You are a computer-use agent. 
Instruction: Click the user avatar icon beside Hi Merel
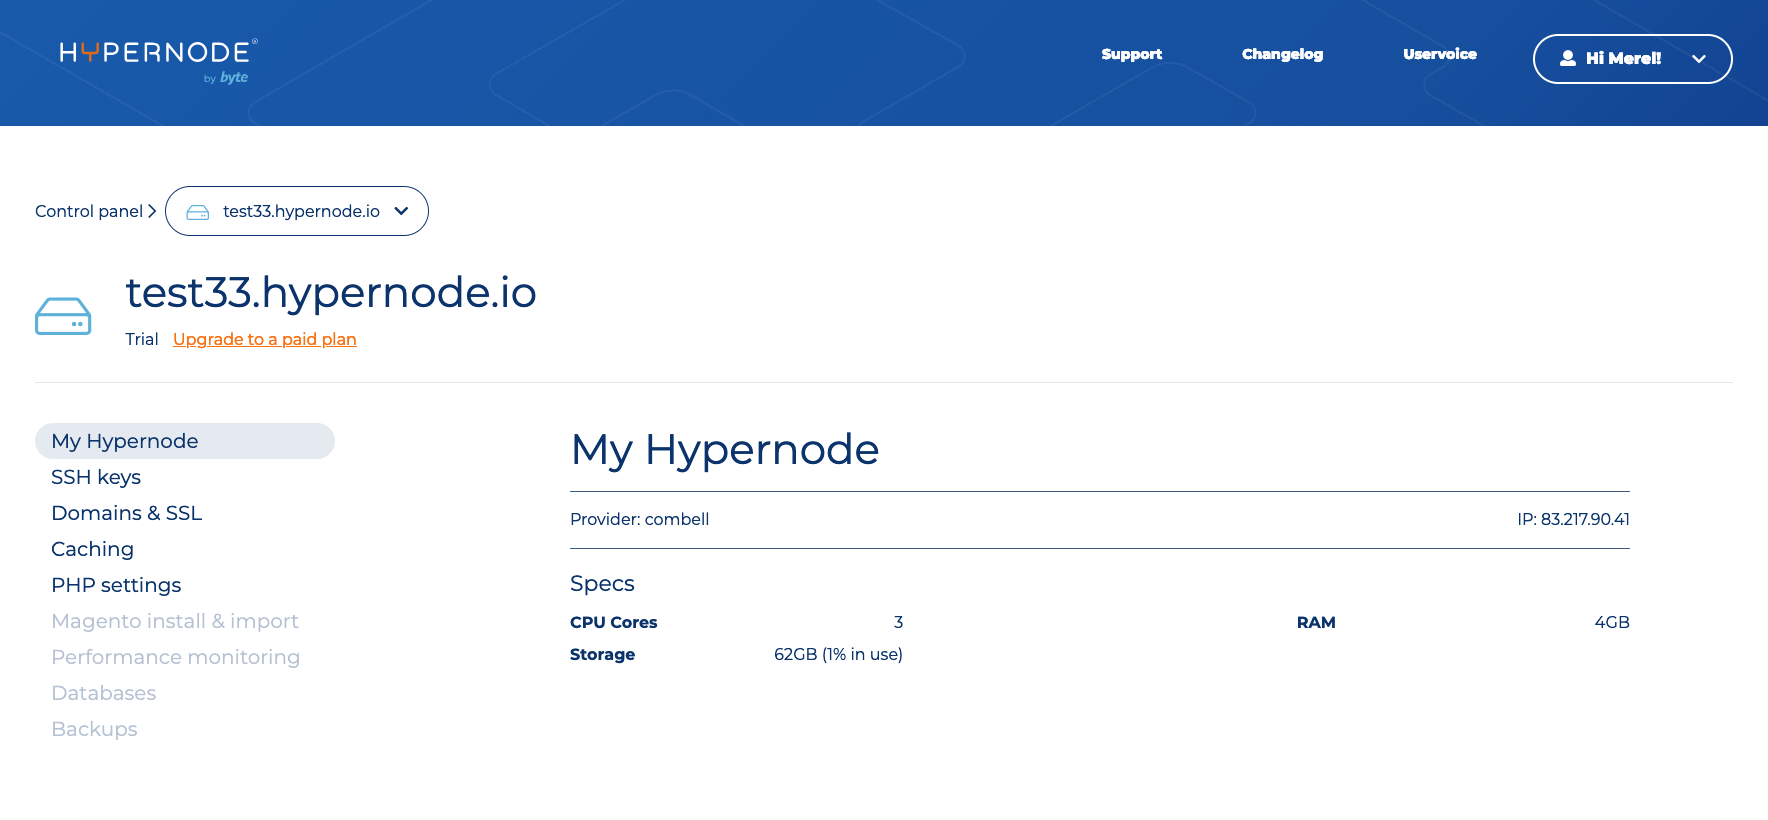point(1568,59)
